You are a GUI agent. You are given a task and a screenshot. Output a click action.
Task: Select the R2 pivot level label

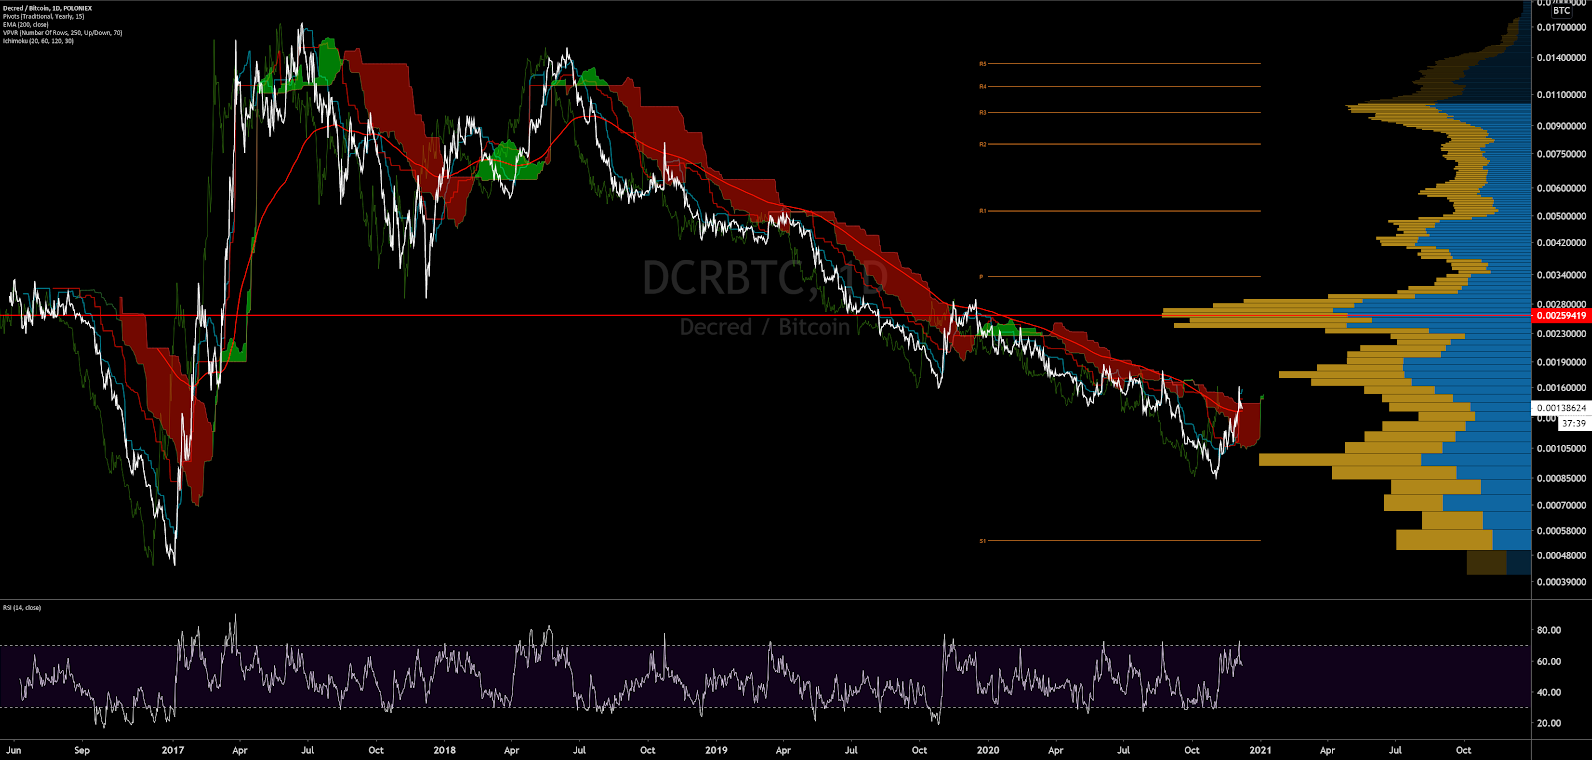[x=983, y=144]
